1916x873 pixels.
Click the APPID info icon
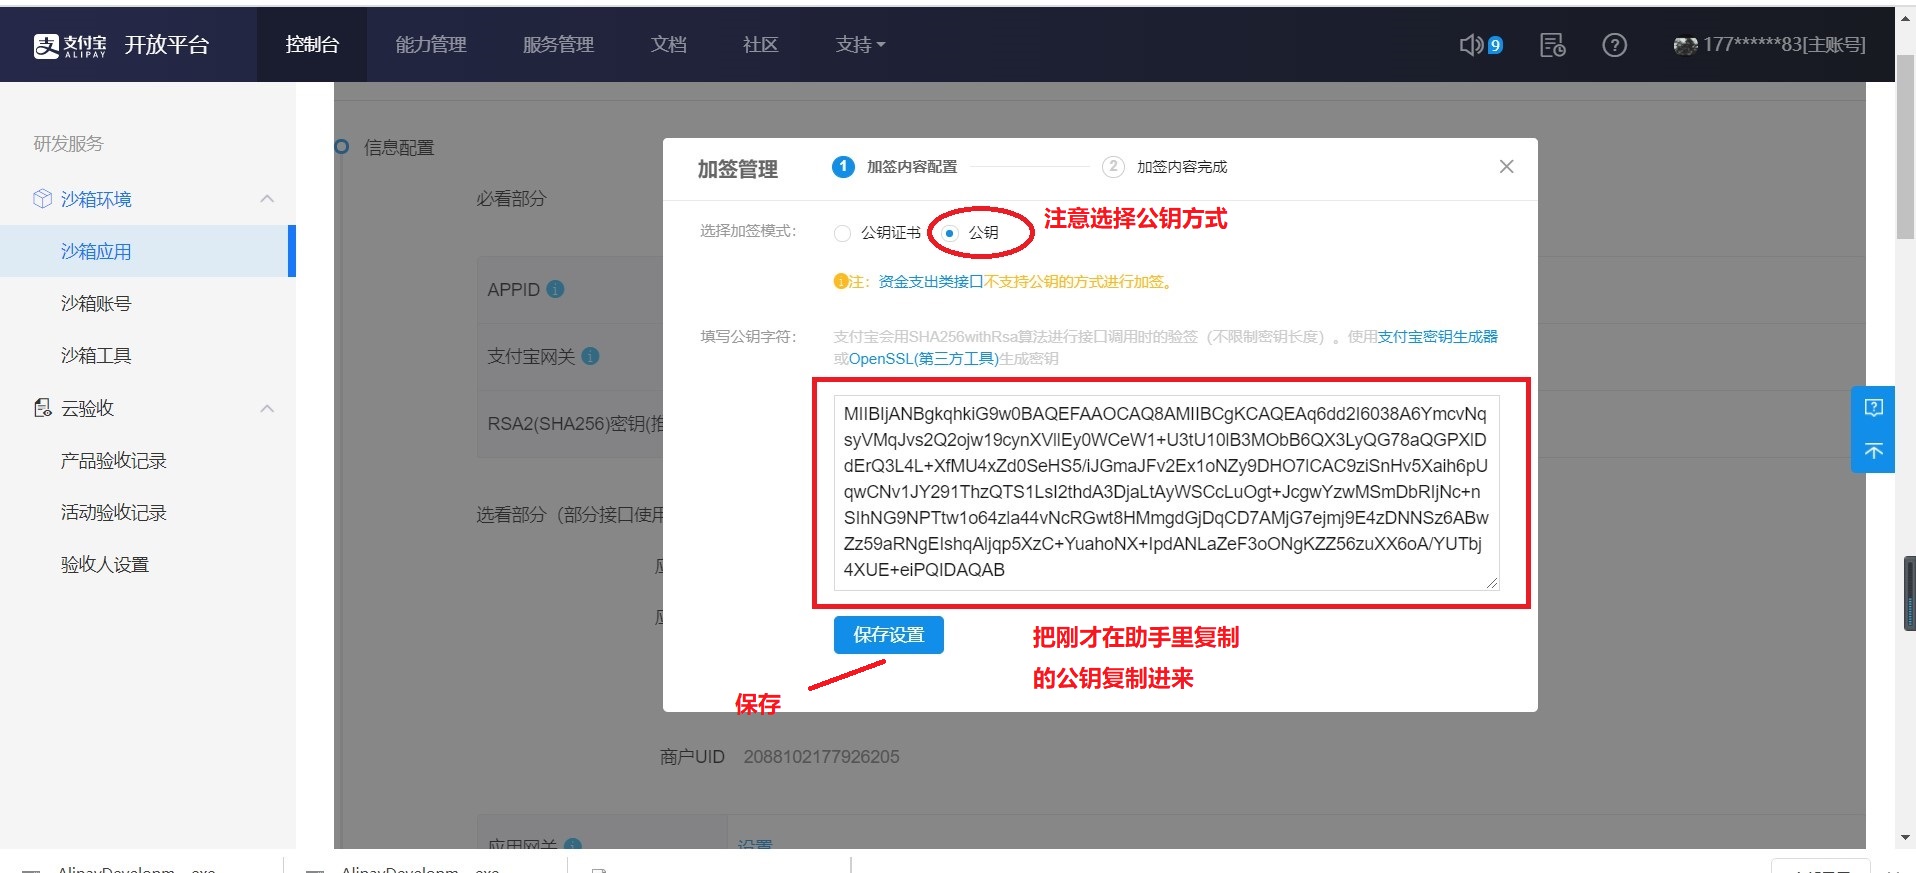pos(556,289)
